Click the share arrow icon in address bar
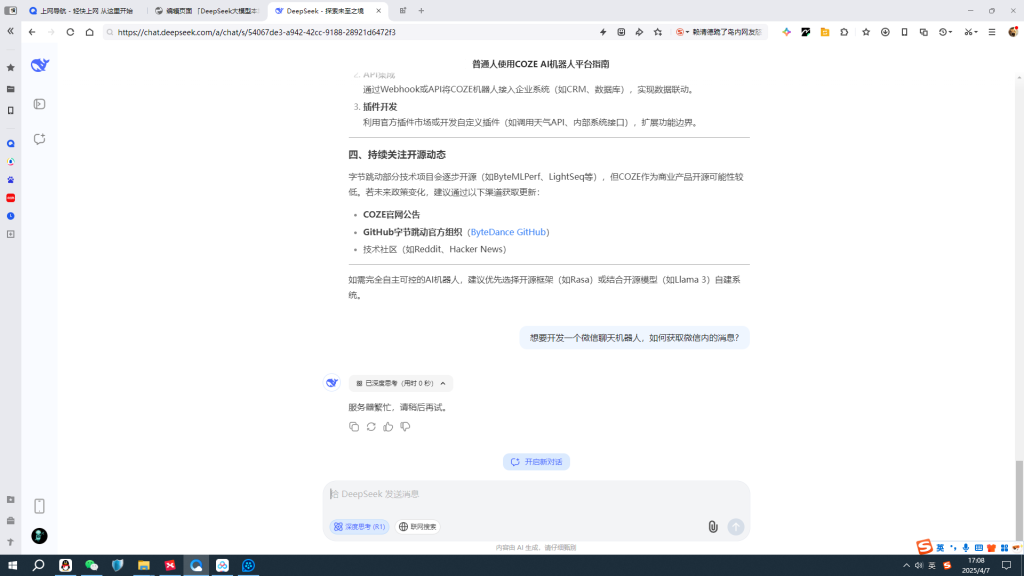Image resolution: width=1024 pixels, height=576 pixels. (639, 32)
